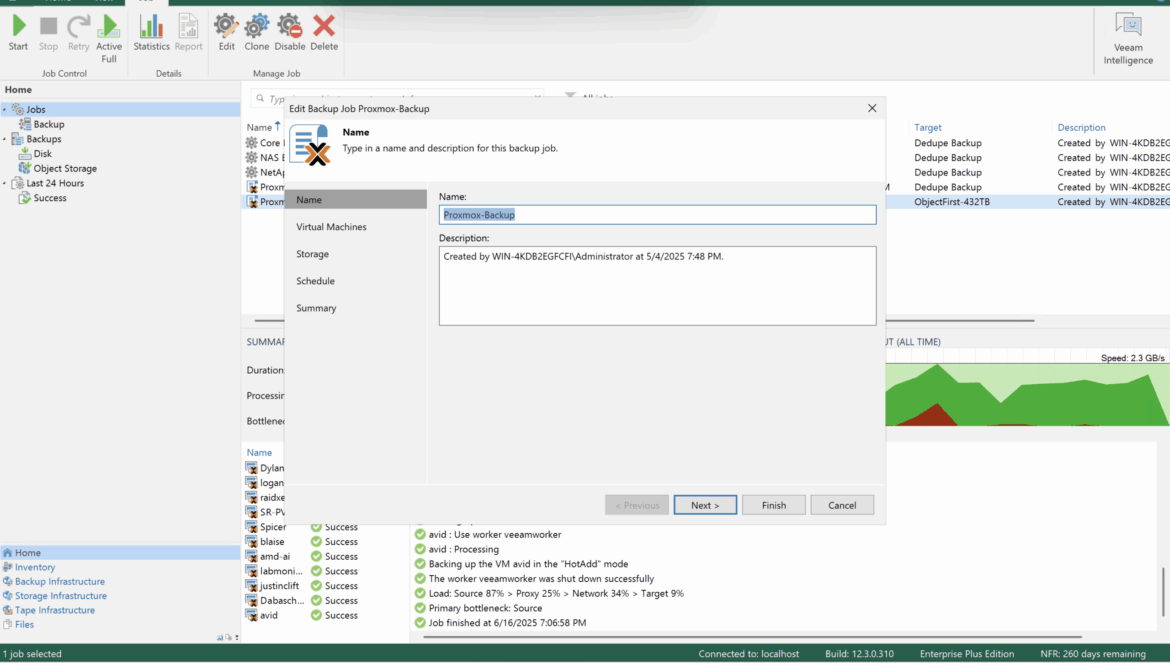This screenshot has height=663, width=1170.
Task: Sort jobs by Name column
Action: [x=260, y=128]
